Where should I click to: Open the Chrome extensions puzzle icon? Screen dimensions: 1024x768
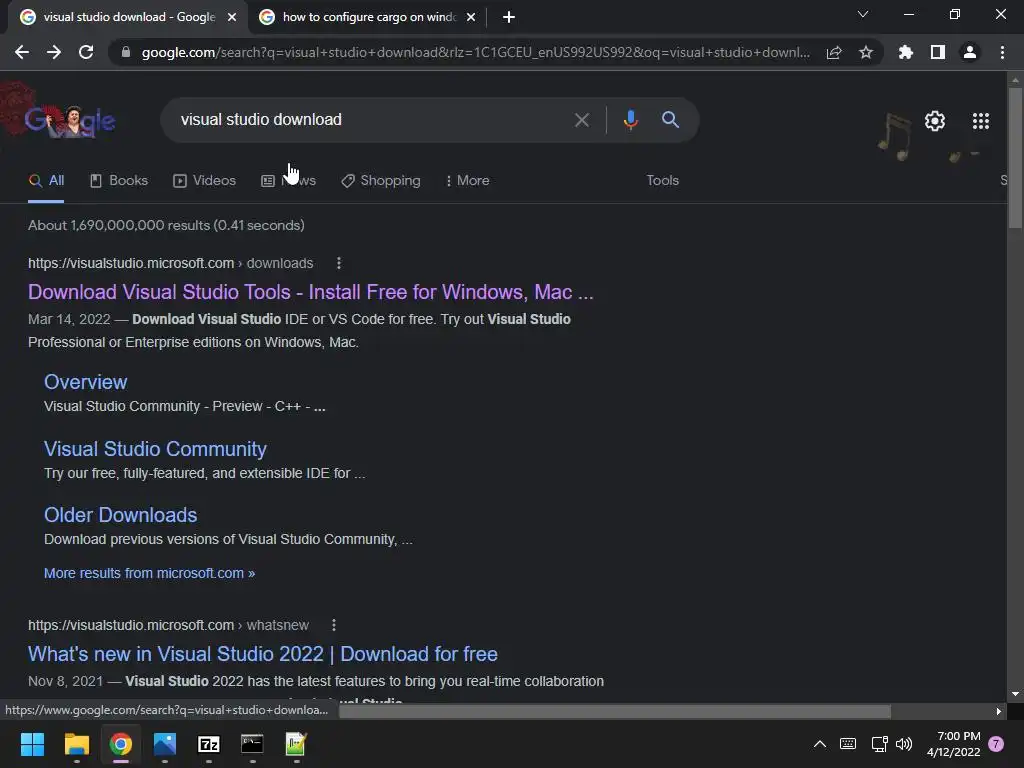click(905, 52)
